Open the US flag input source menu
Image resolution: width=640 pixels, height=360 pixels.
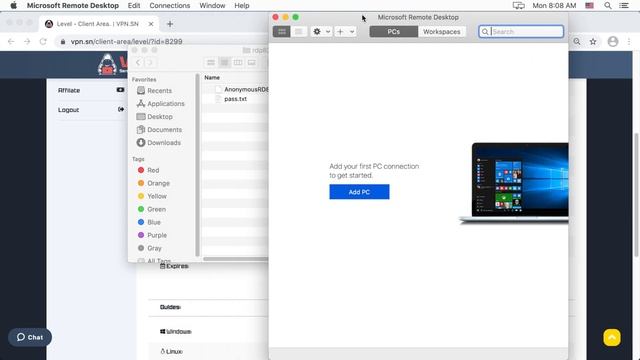pyautogui.click(x=589, y=5)
